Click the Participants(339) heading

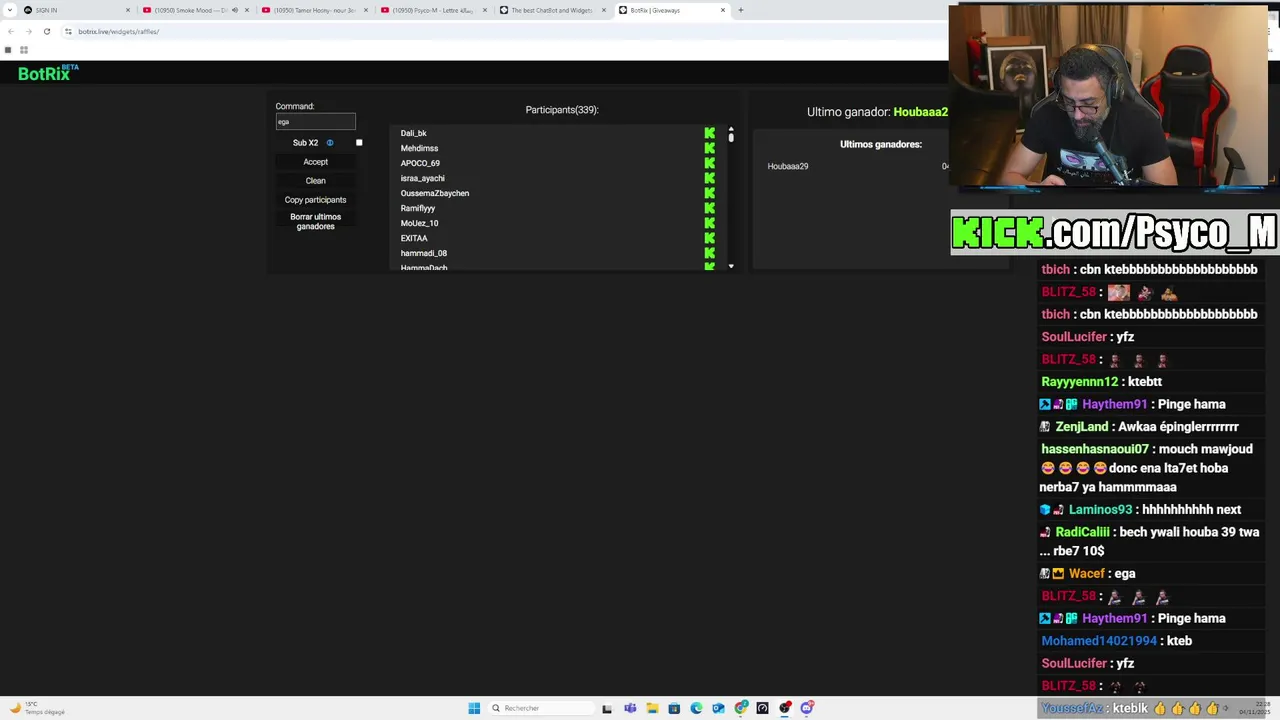point(562,110)
